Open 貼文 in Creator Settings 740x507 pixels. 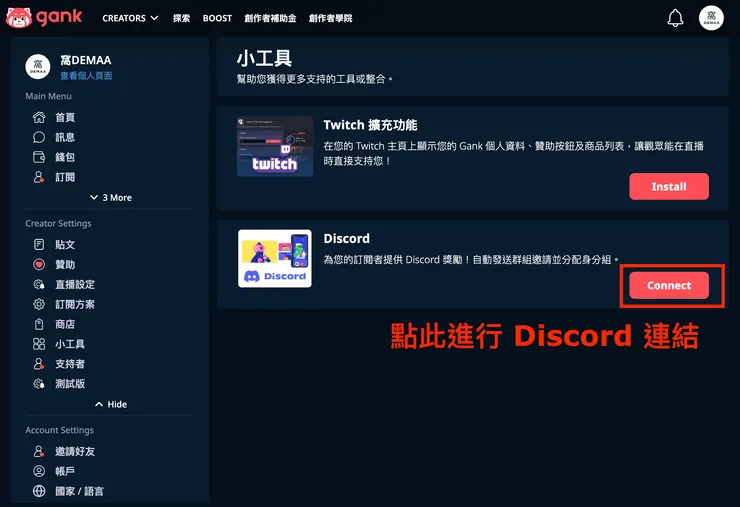click(65, 245)
